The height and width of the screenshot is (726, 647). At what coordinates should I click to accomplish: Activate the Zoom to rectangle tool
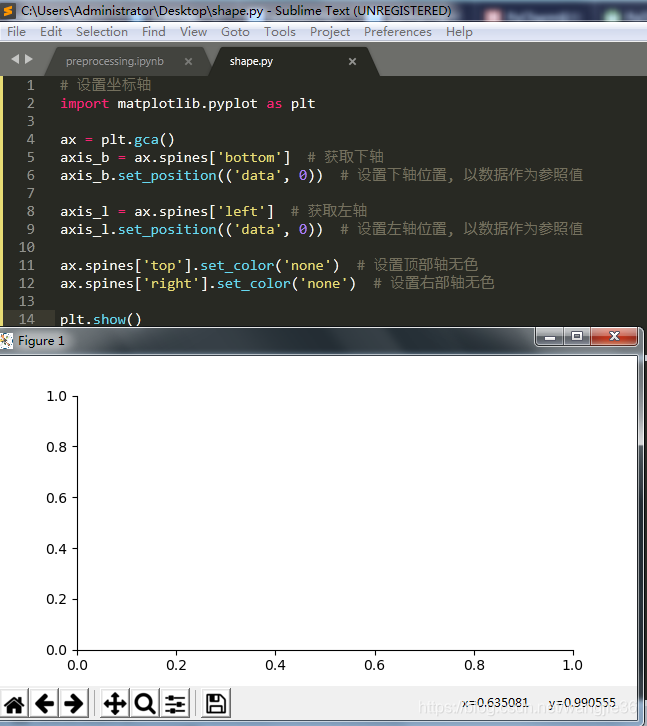click(145, 703)
